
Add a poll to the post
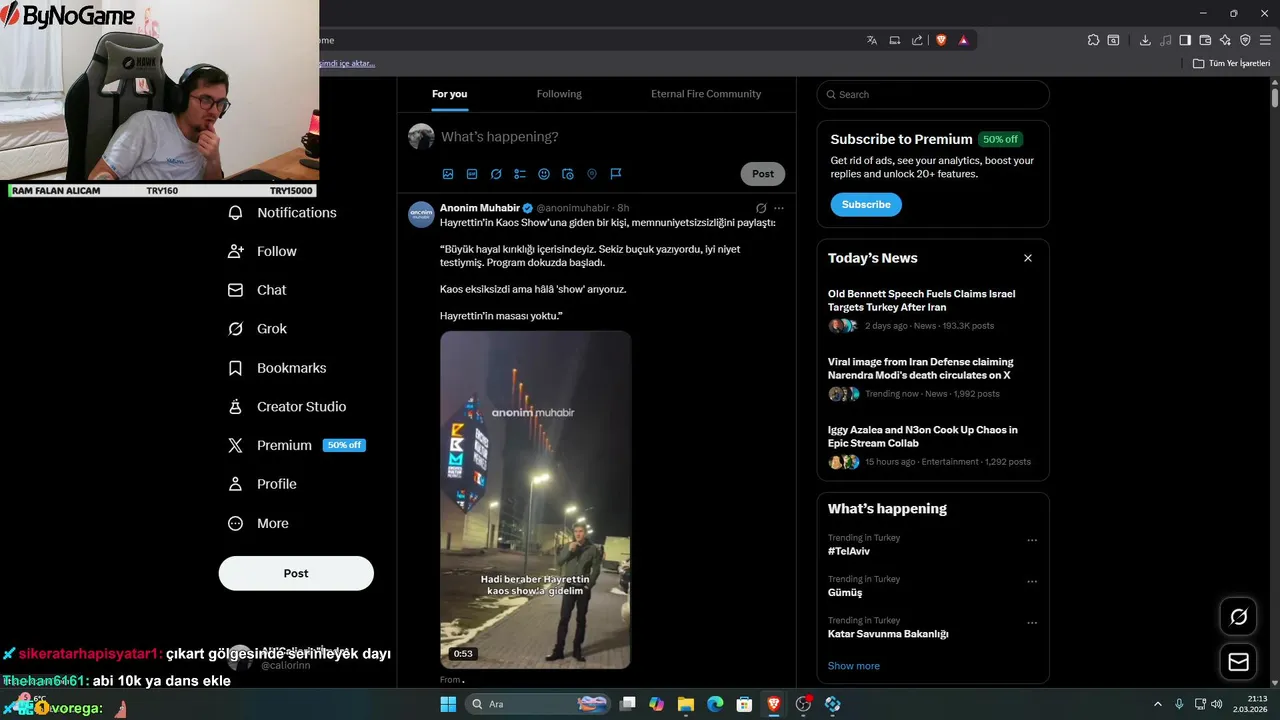(520, 174)
